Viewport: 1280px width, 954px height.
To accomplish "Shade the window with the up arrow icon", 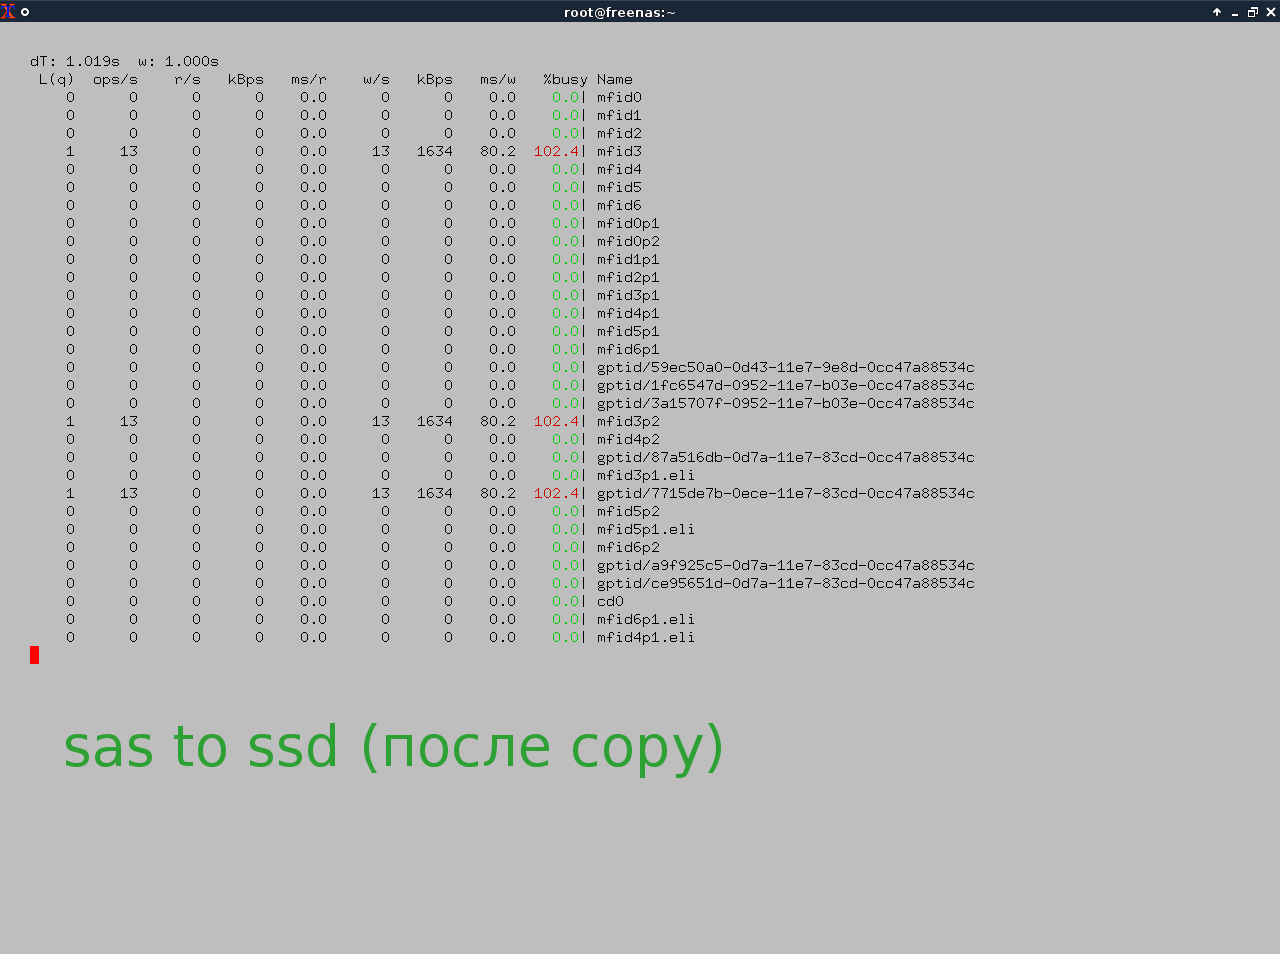I will tap(1217, 12).
